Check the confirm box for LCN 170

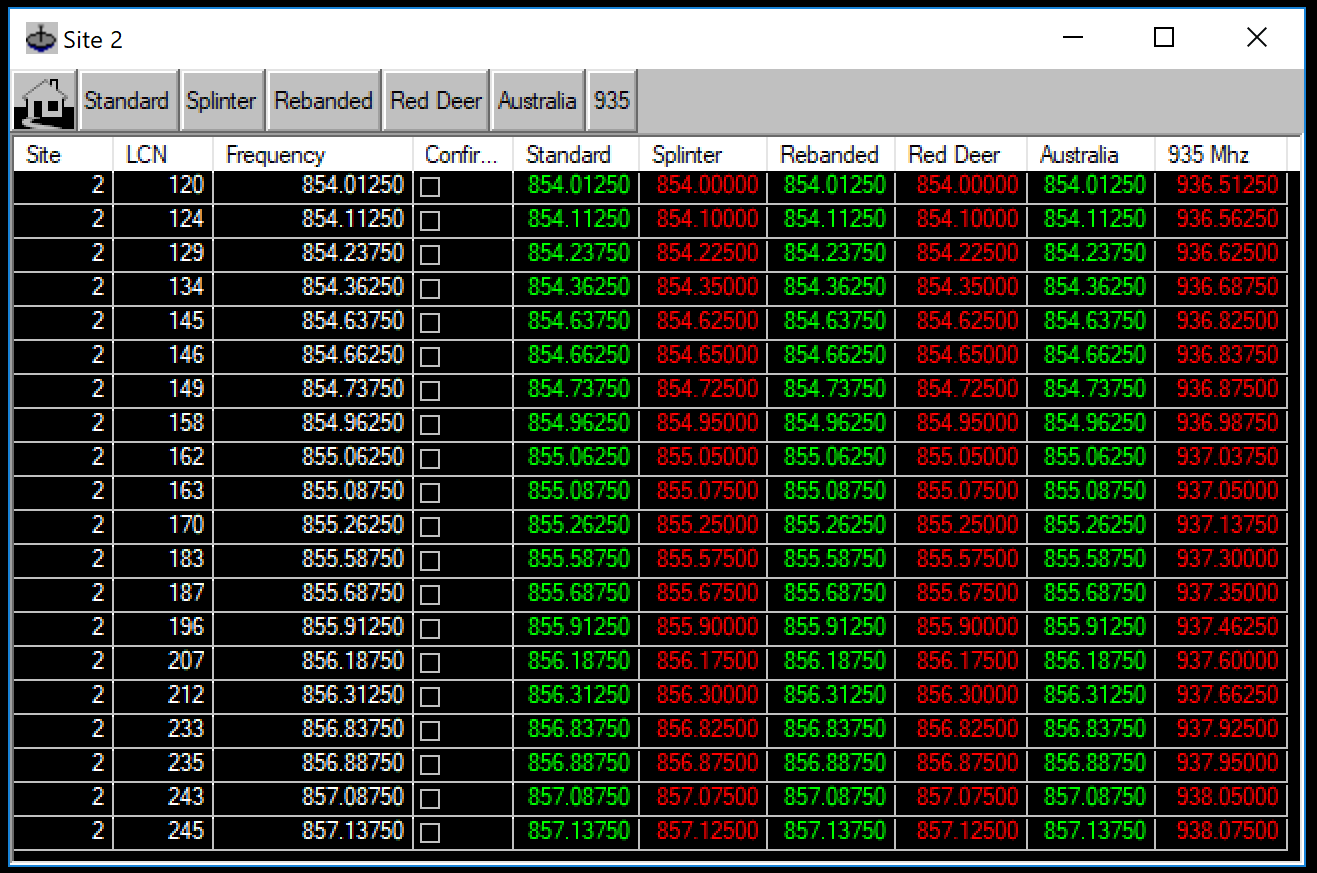tap(430, 527)
